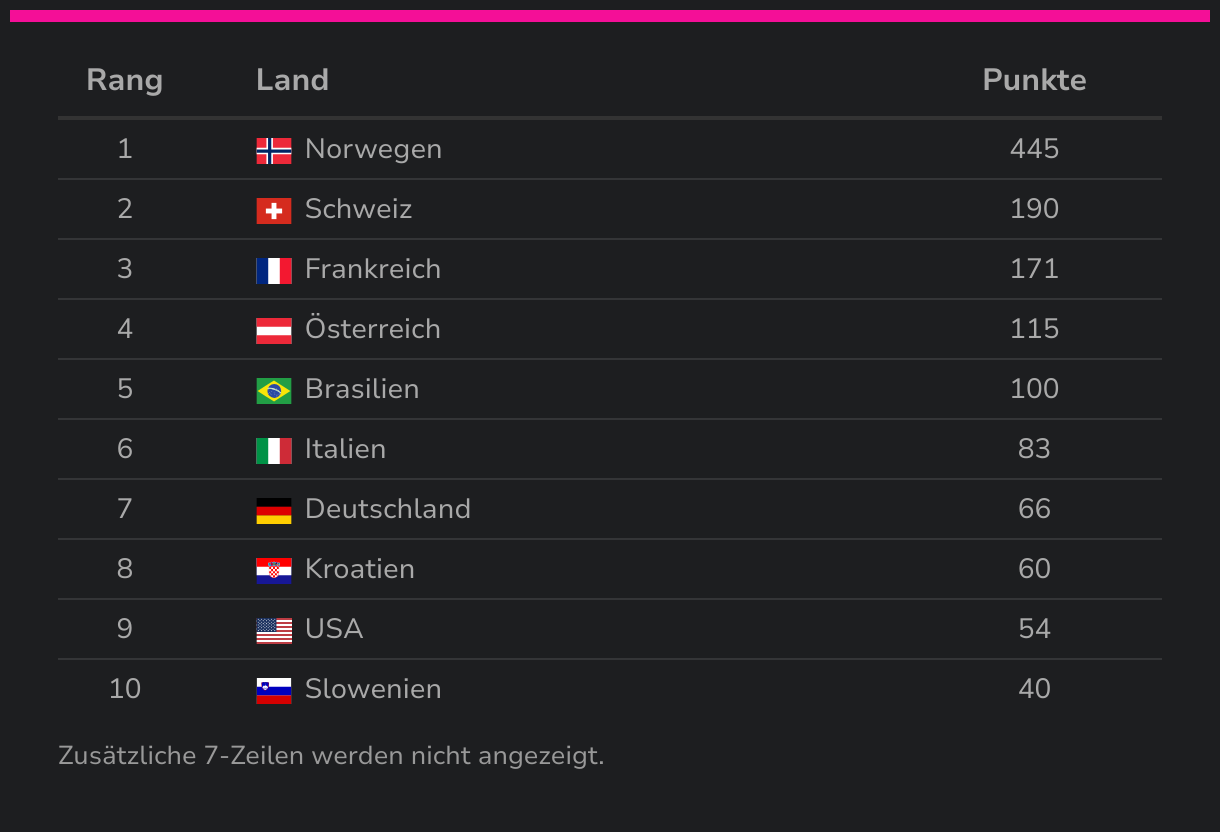Click the Swiss flag icon
1220x832 pixels.
(x=273, y=210)
